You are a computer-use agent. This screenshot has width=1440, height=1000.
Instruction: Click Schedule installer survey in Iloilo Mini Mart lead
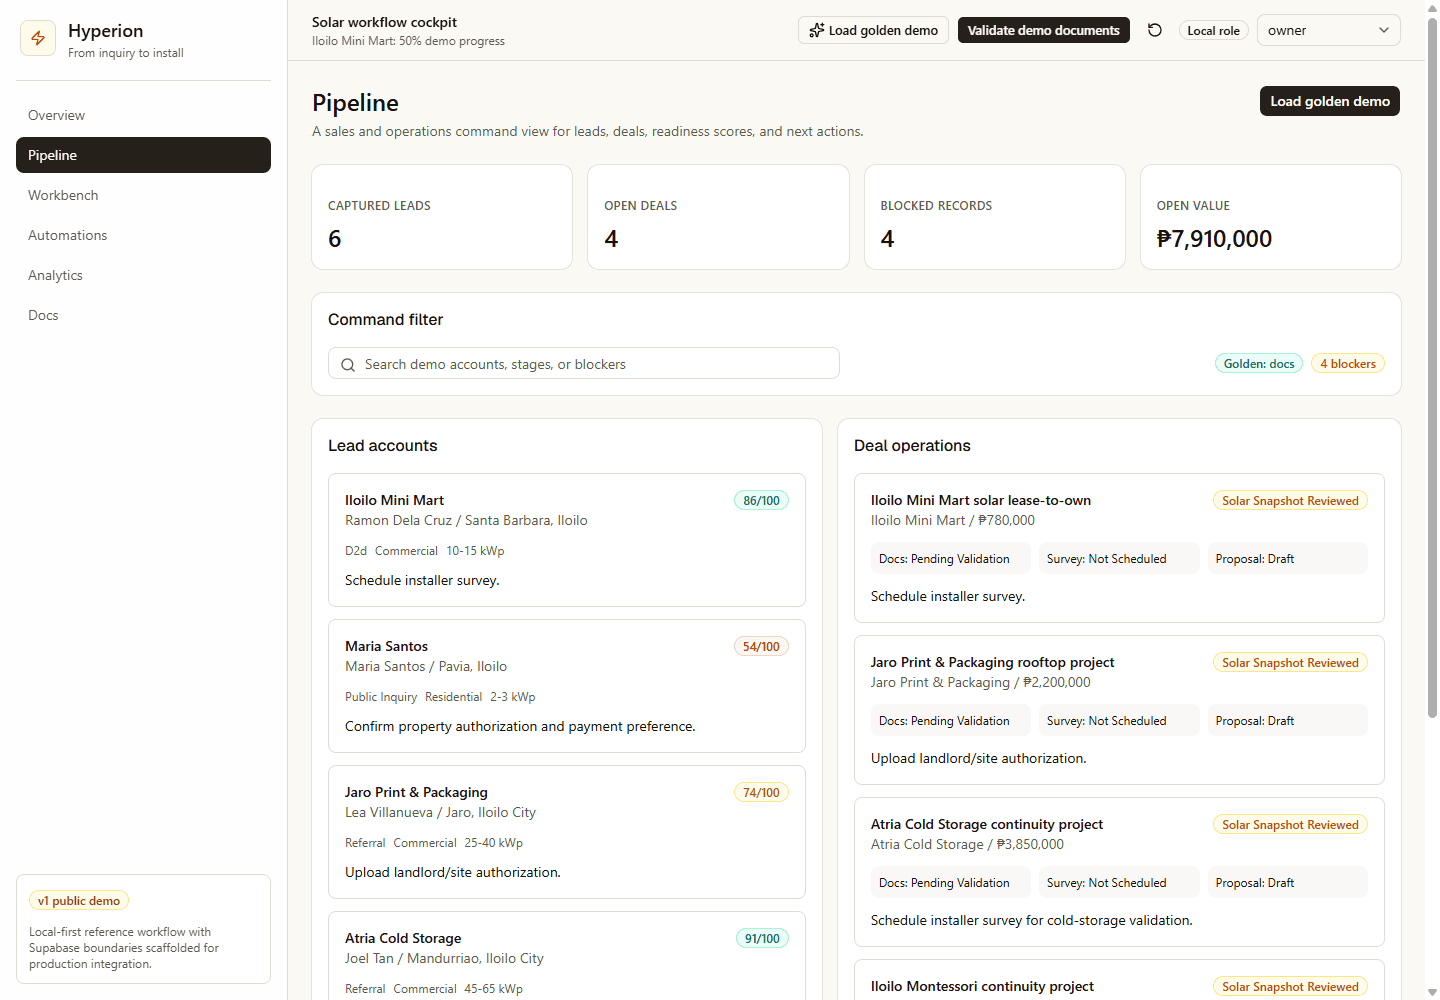click(422, 580)
